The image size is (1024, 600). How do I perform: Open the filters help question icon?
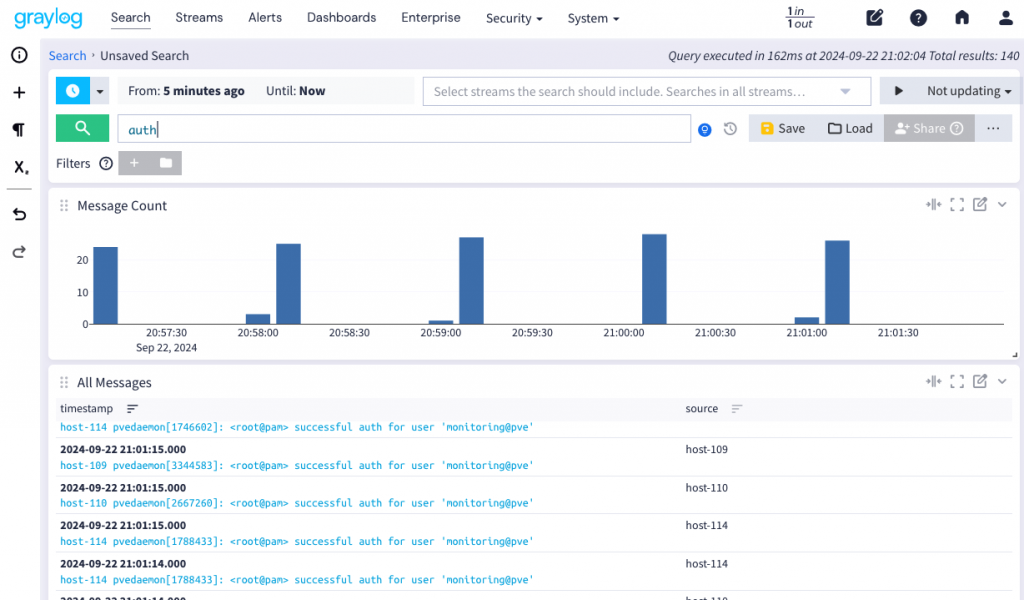tap(106, 163)
